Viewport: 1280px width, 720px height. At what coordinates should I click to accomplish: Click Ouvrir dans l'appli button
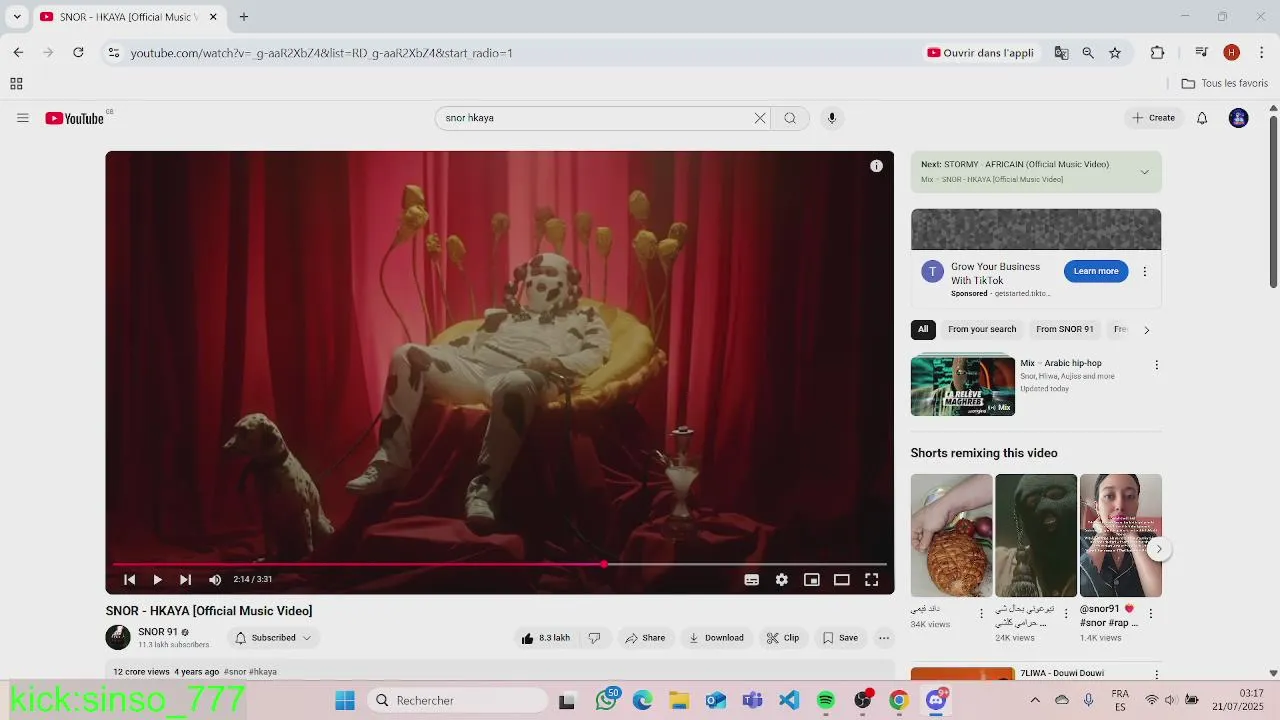click(980, 53)
